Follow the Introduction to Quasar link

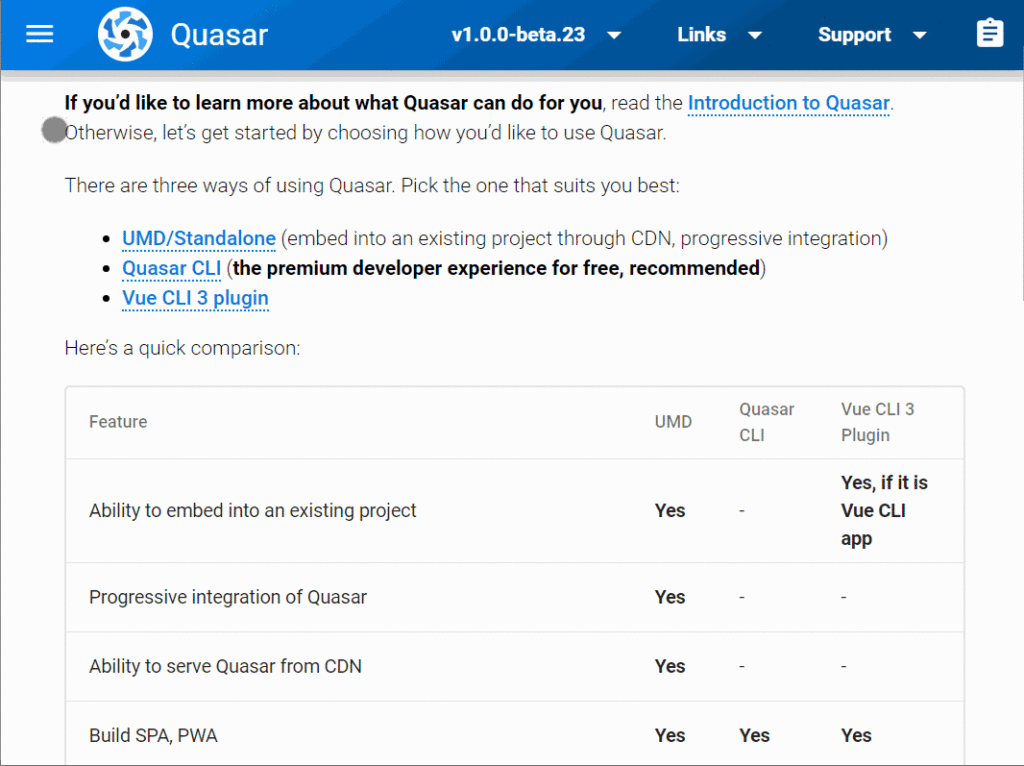(x=788, y=103)
